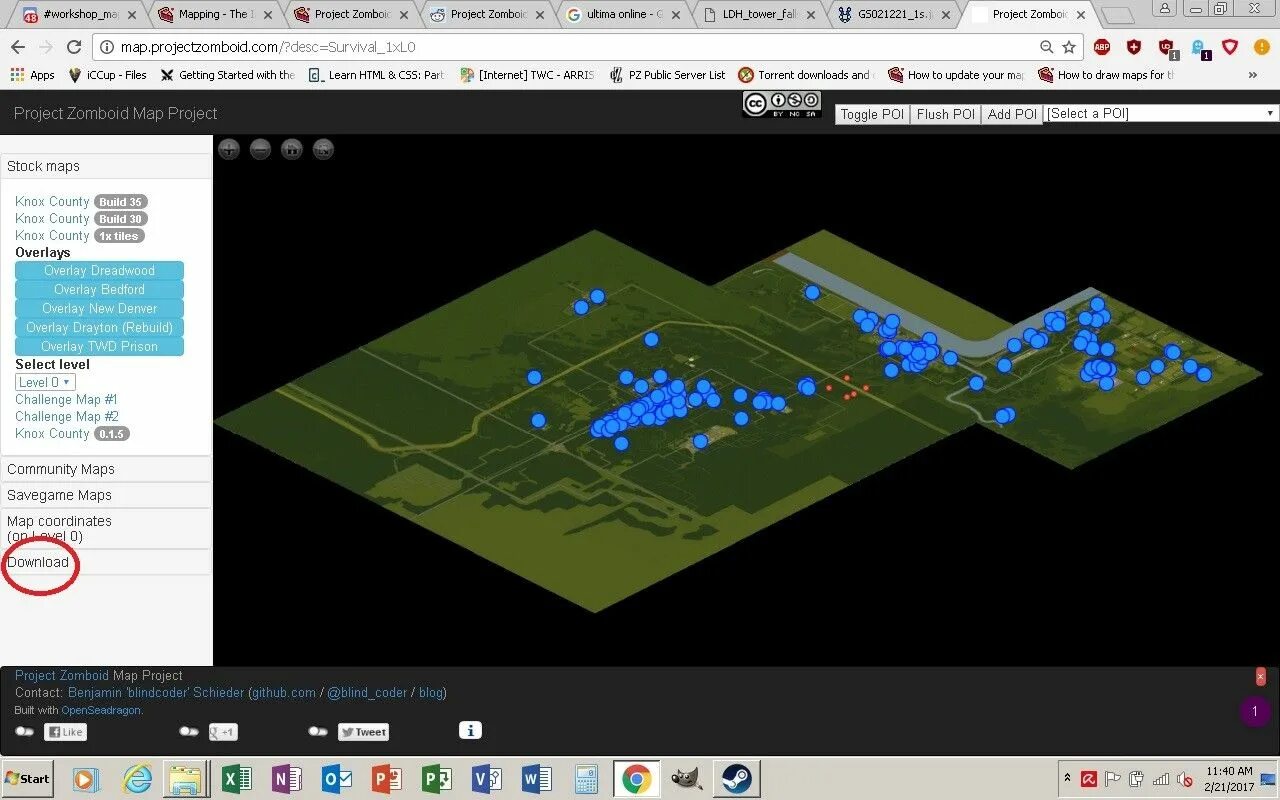Expand the Community Maps section
This screenshot has height=800, width=1280.
tap(106, 469)
